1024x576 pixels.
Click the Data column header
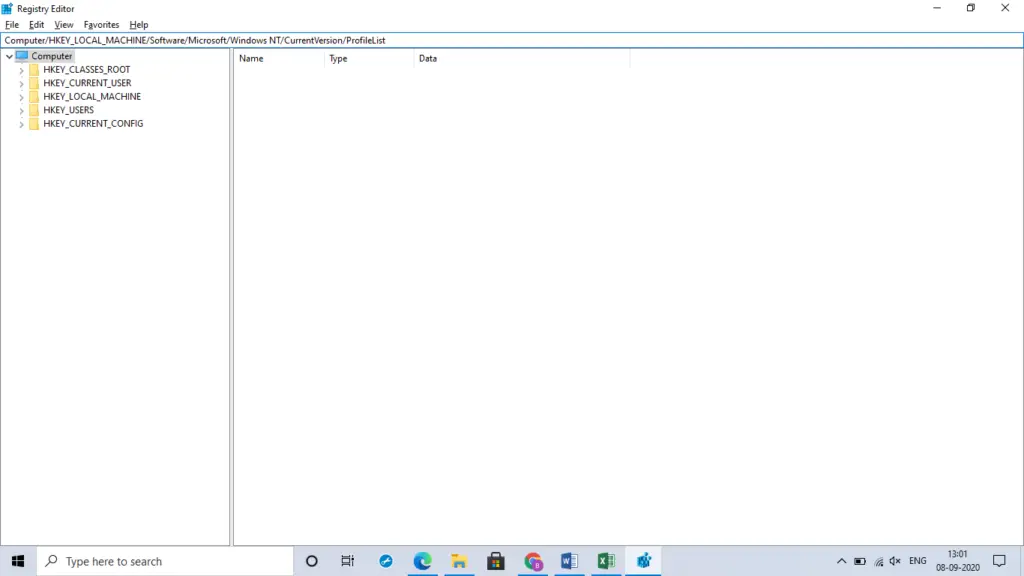click(x=522, y=59)
